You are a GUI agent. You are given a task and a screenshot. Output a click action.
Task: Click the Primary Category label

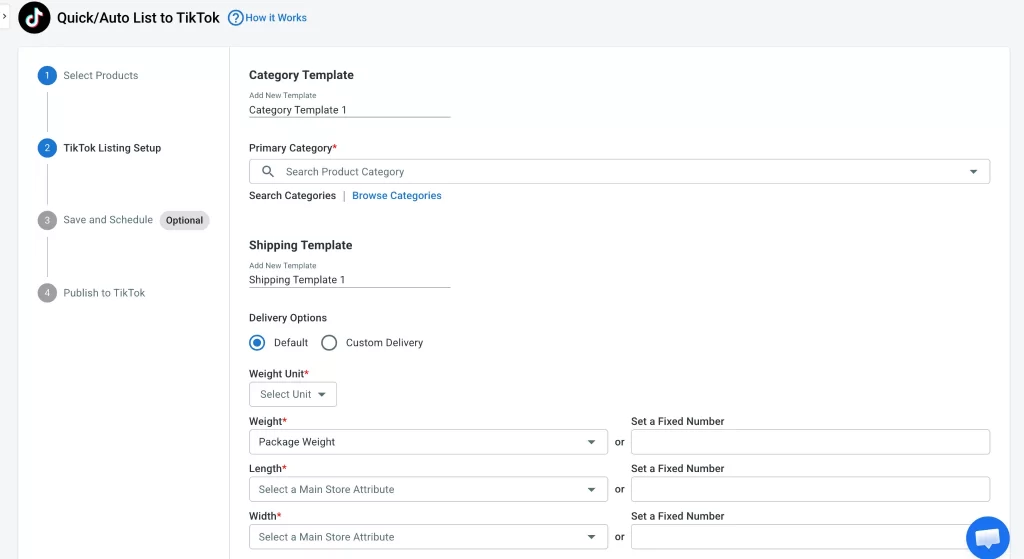[x=293, y=148]
